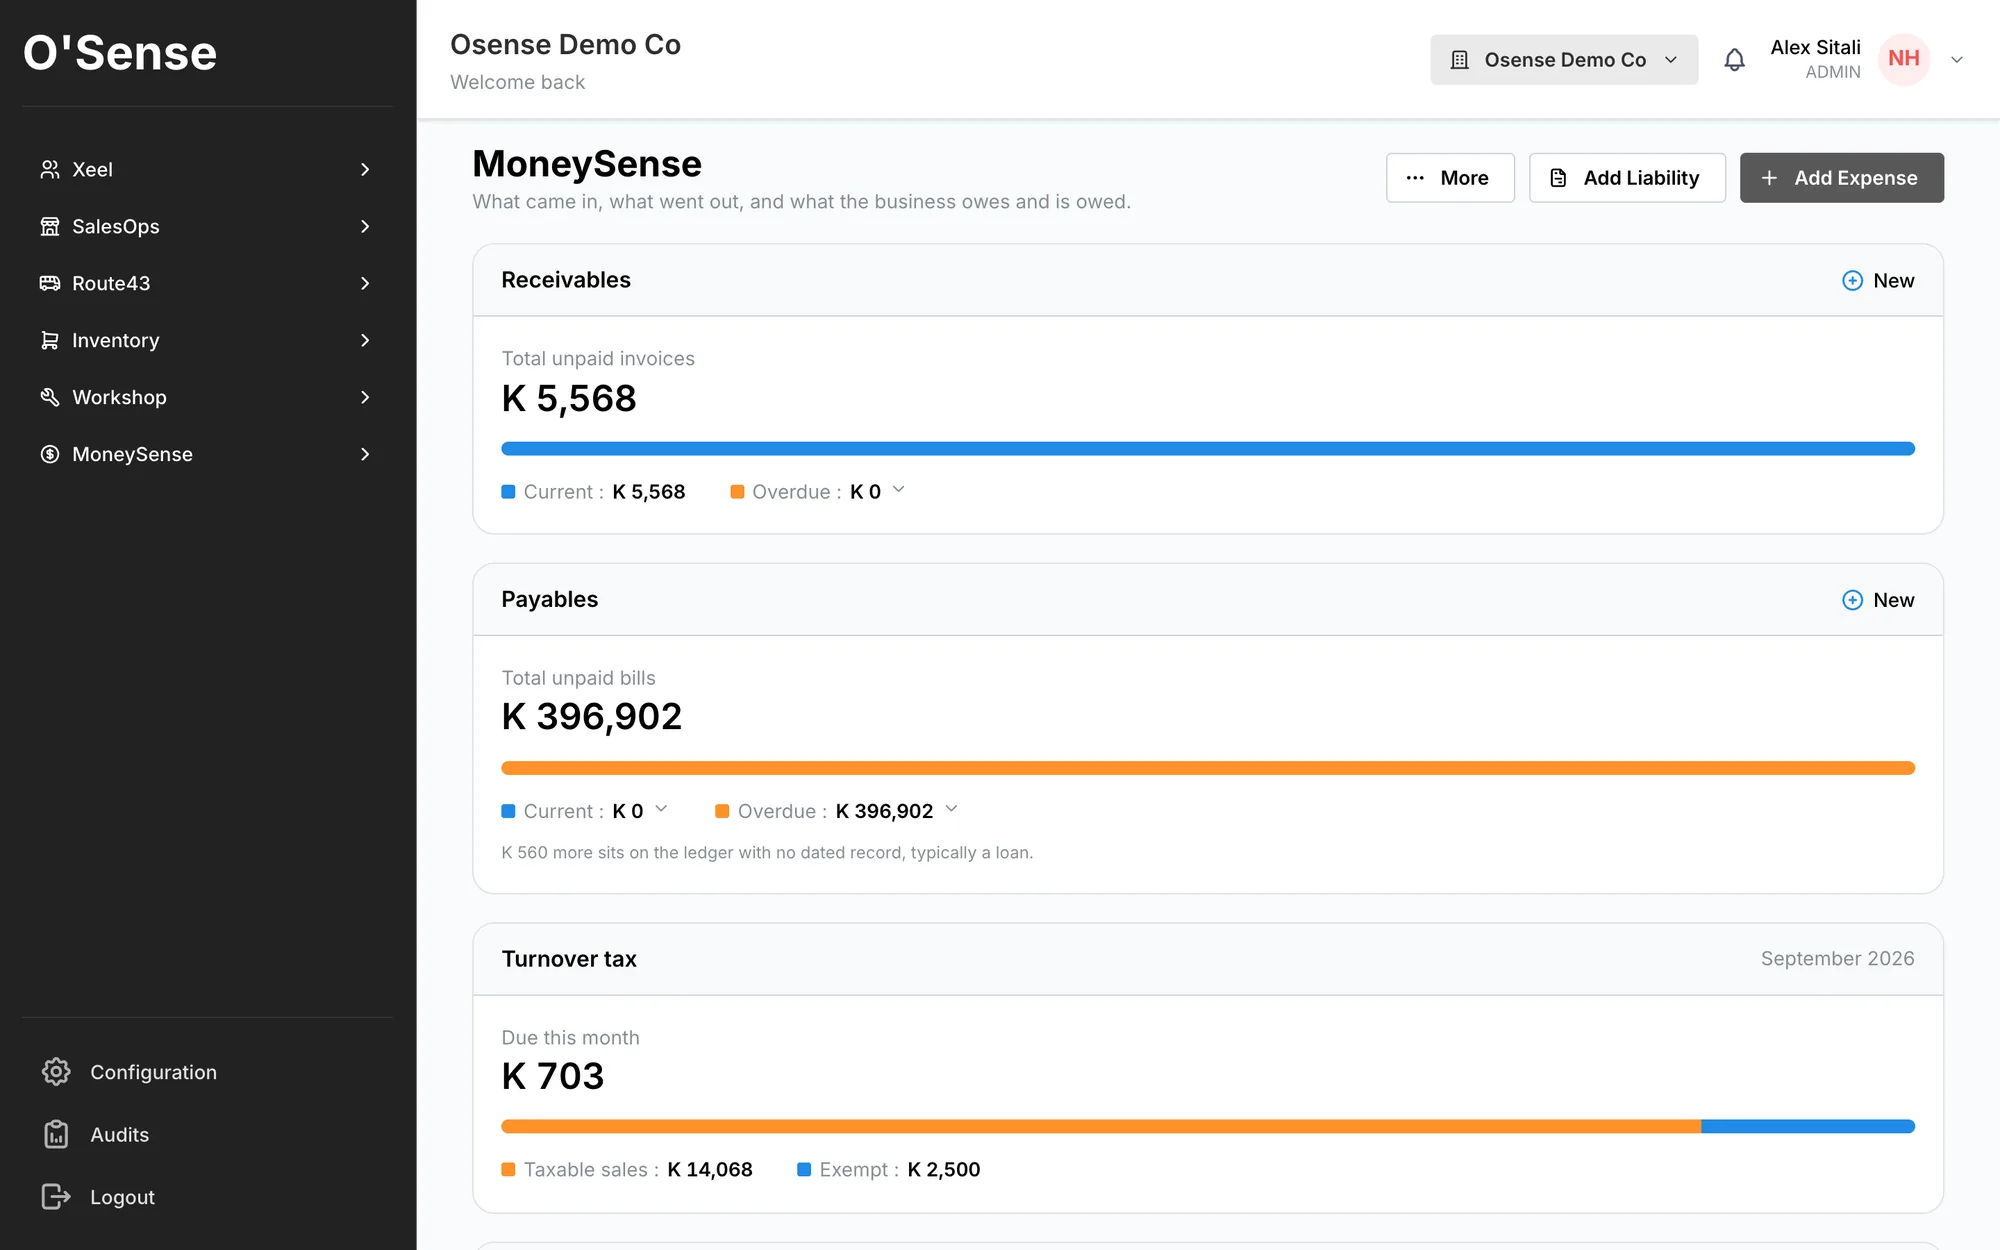
Task: Click the Inventory cart icon
Action: tap(49, 340)
